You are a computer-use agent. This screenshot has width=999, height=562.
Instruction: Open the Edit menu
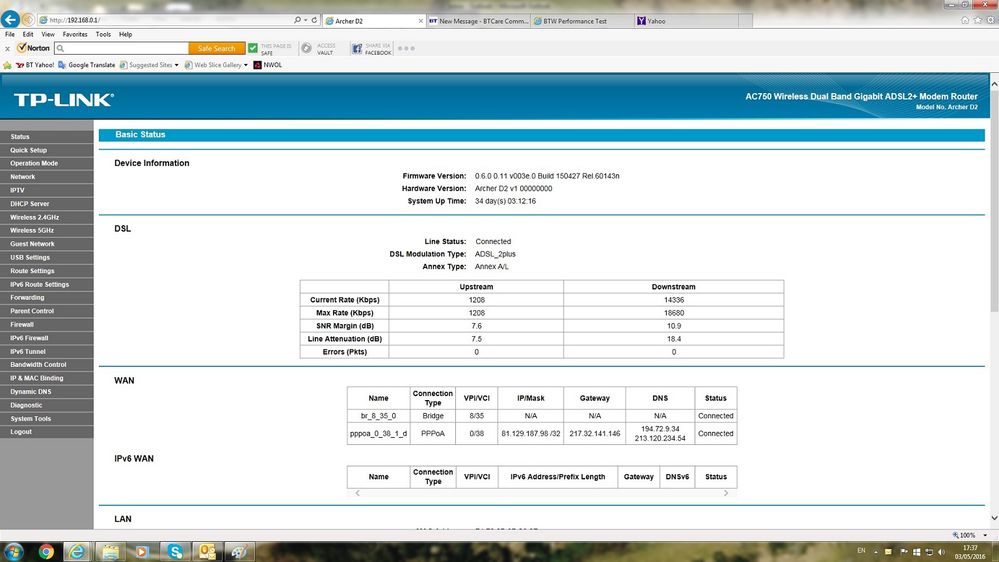click(28, 34)
